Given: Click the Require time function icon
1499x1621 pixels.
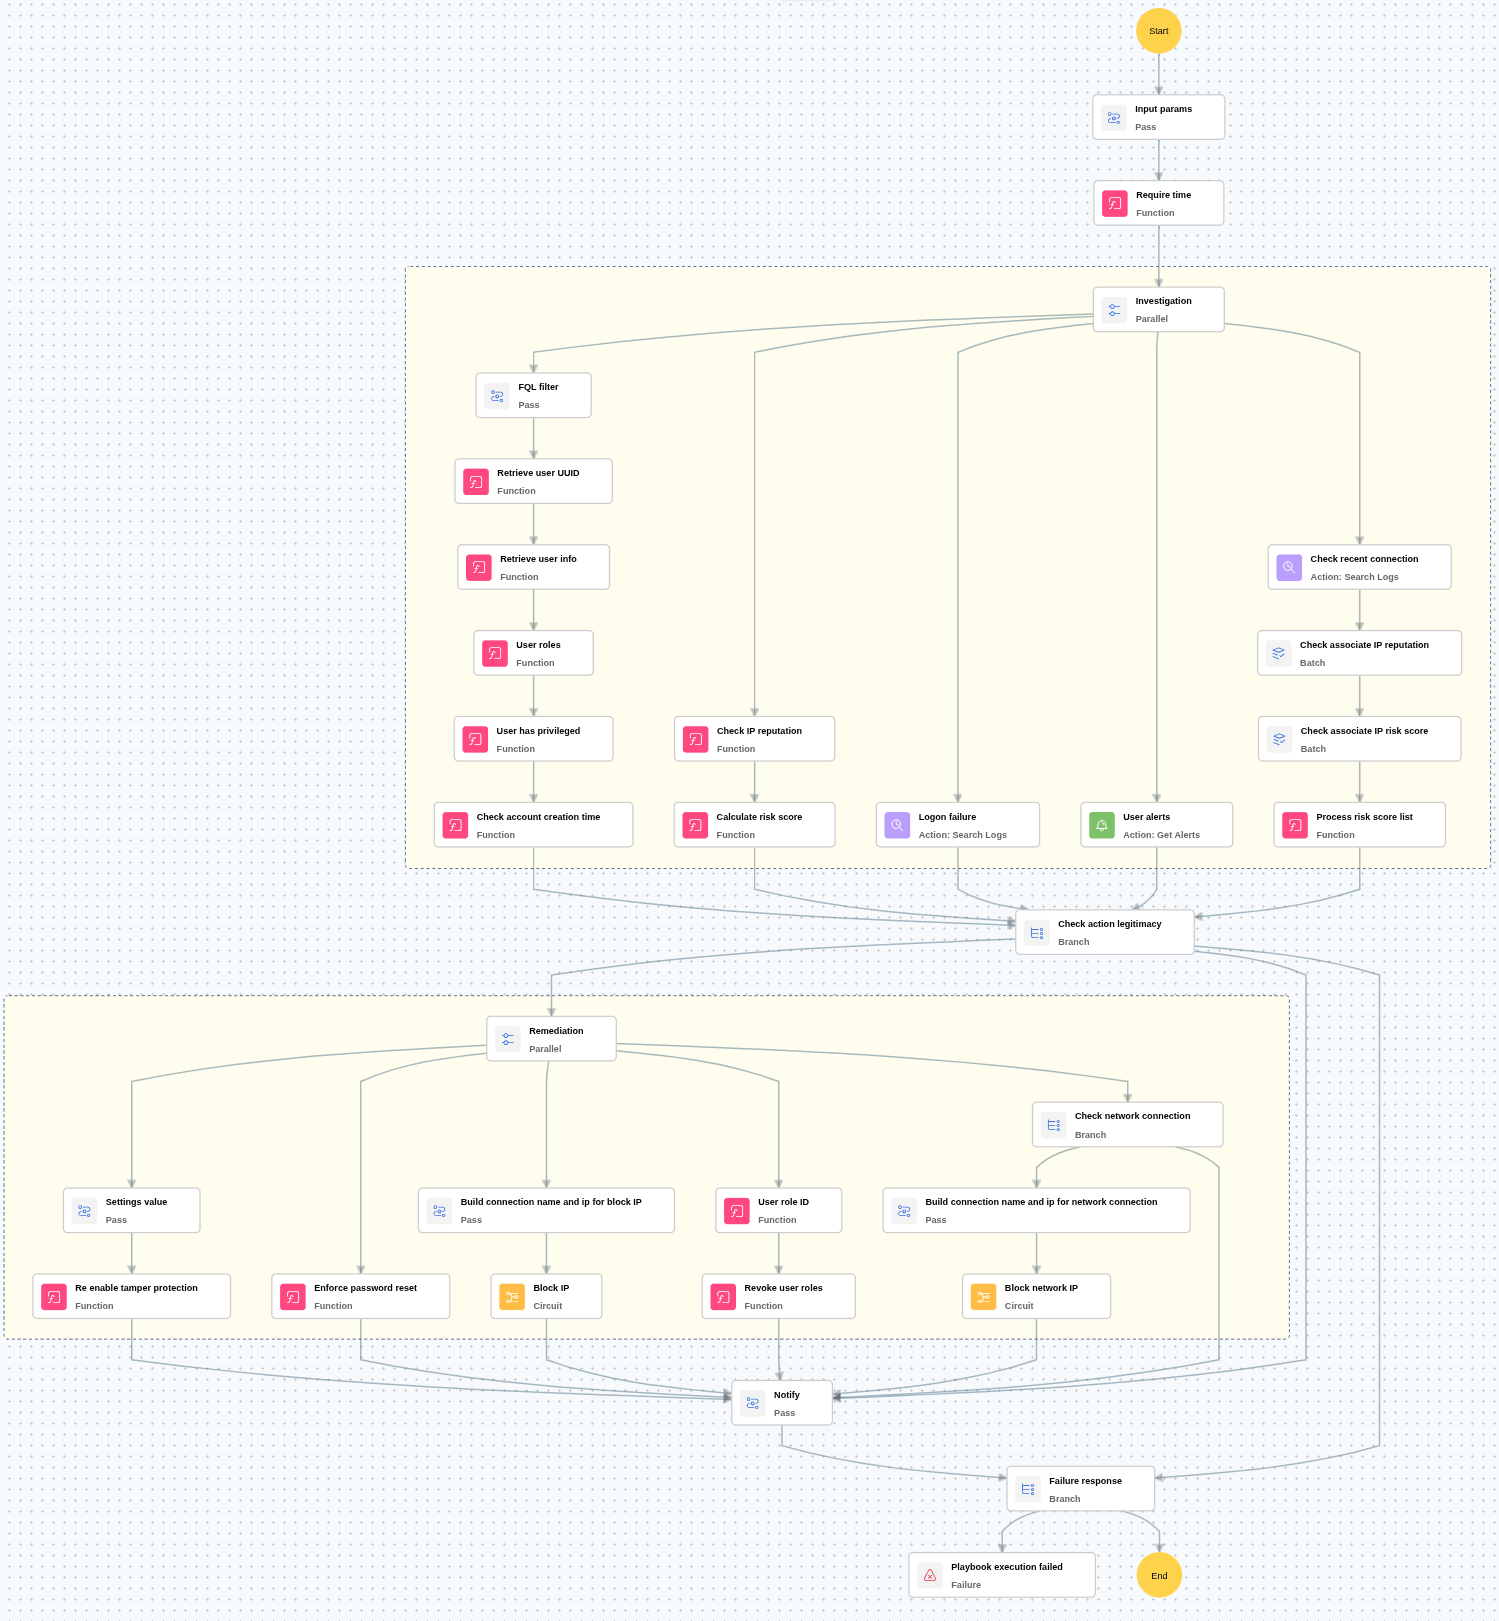Looking at the screenshot, I should (x=1115, y=203).
